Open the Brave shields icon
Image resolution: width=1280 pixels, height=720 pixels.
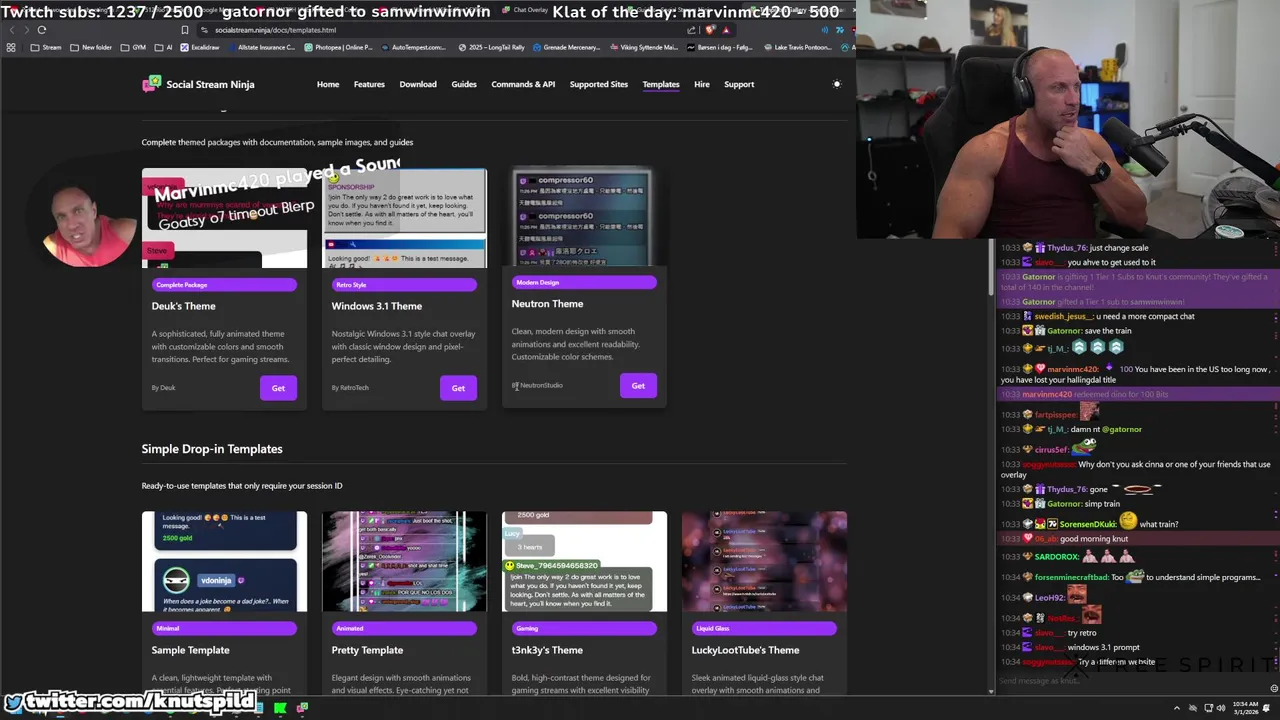[710, 30]
